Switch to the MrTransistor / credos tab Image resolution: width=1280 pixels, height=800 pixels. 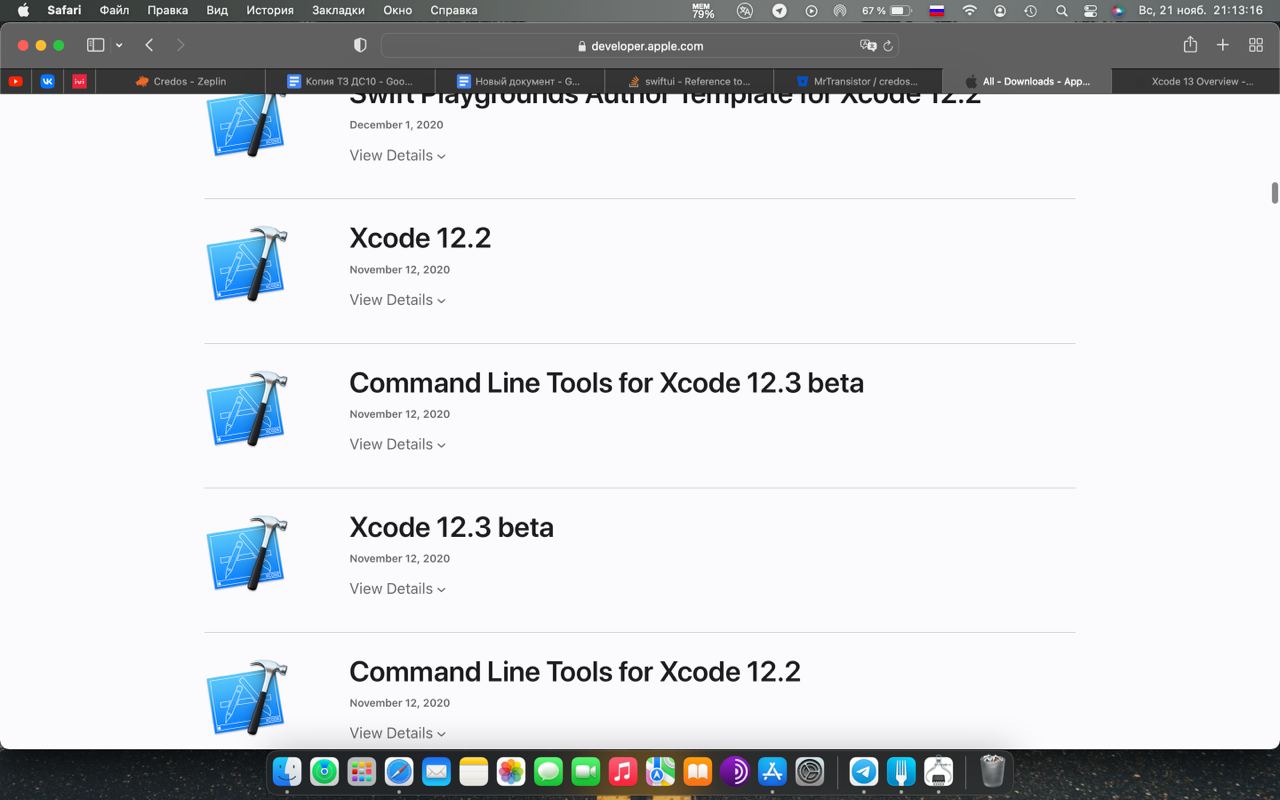tap(858, 81)
